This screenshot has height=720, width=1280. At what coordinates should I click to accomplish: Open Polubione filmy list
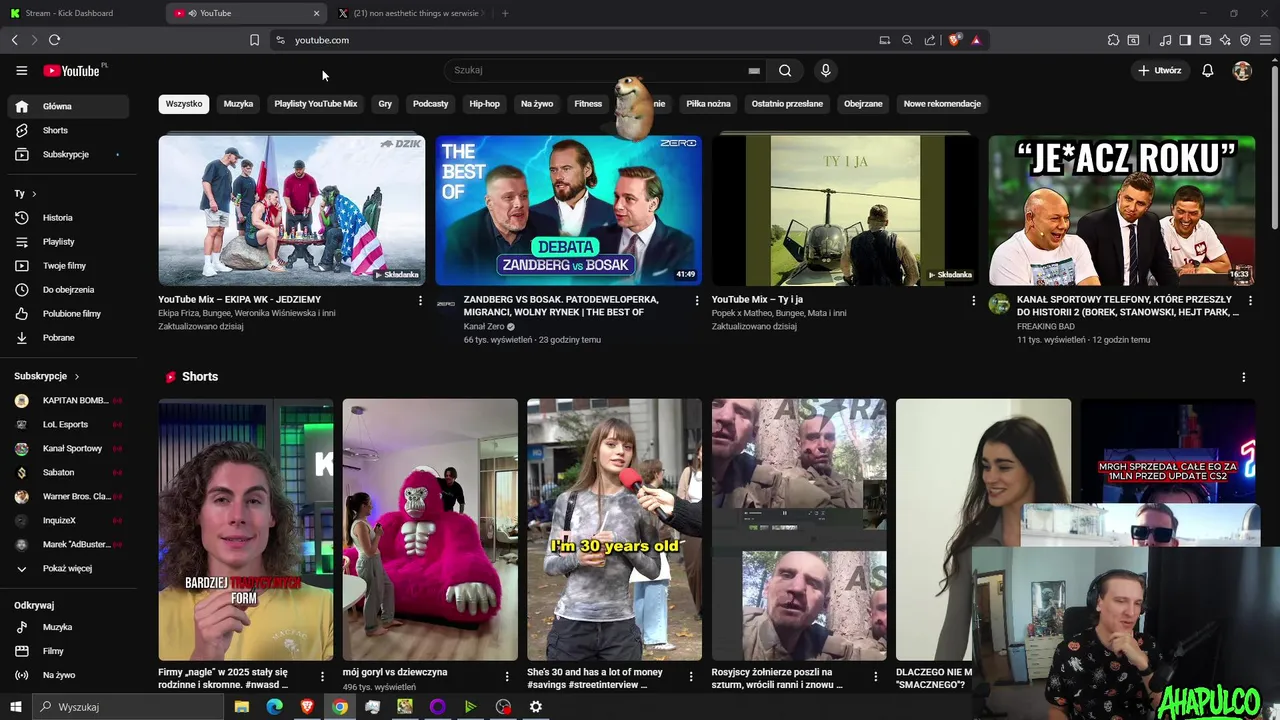click(x=68, y=313)
